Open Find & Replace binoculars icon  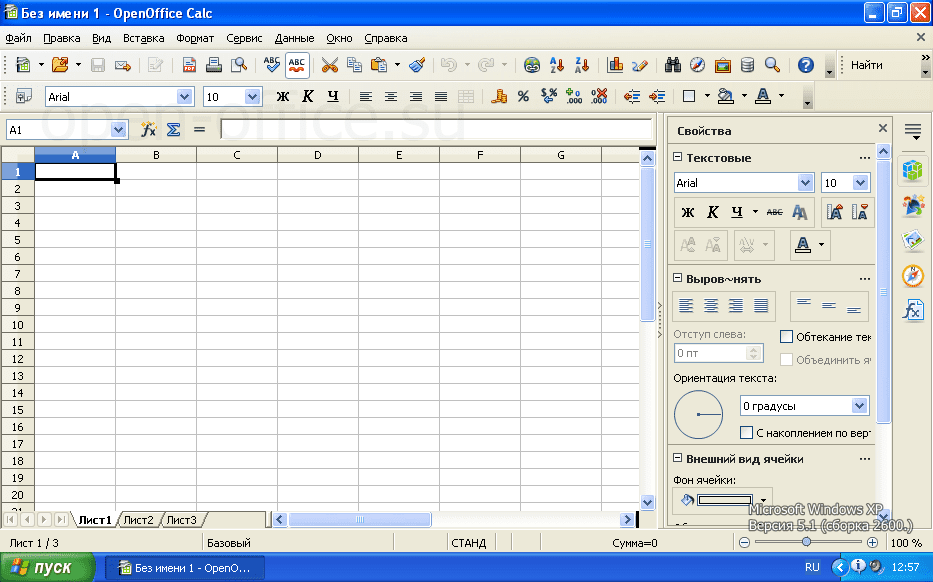coord(672,65)
